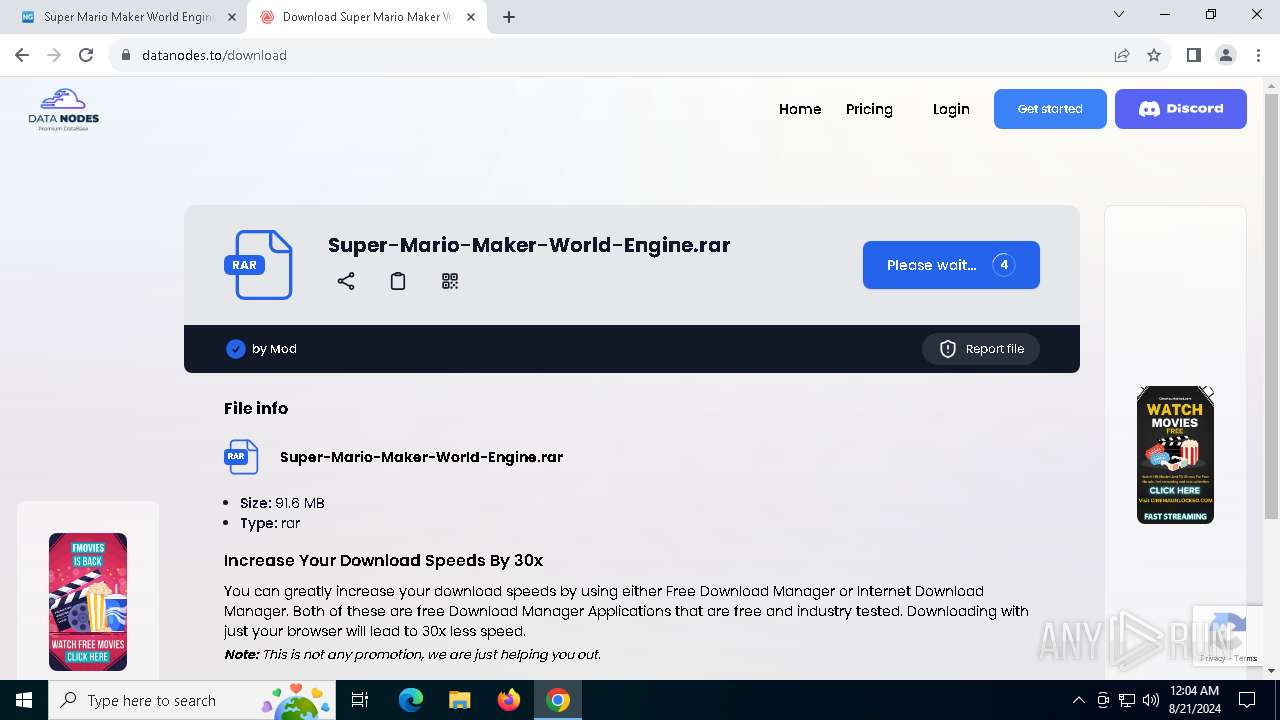Click the Size: 91.6 MB text

[282, 503]
